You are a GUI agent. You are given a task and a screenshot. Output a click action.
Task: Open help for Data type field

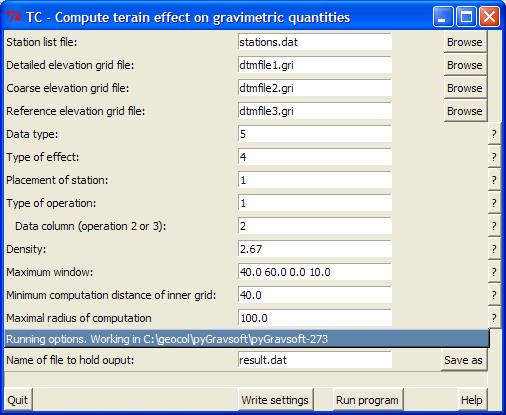(494, 134)
